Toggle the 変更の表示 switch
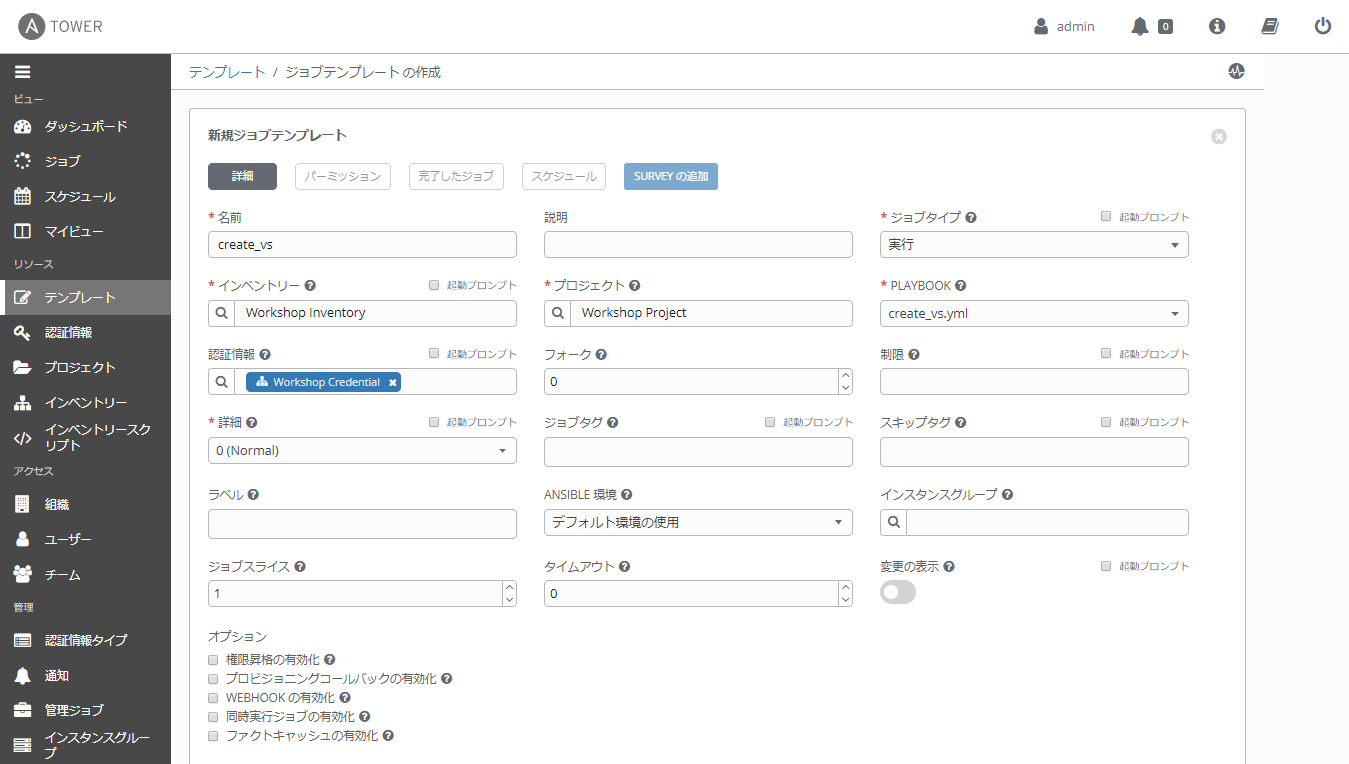 tap(897, 593)
